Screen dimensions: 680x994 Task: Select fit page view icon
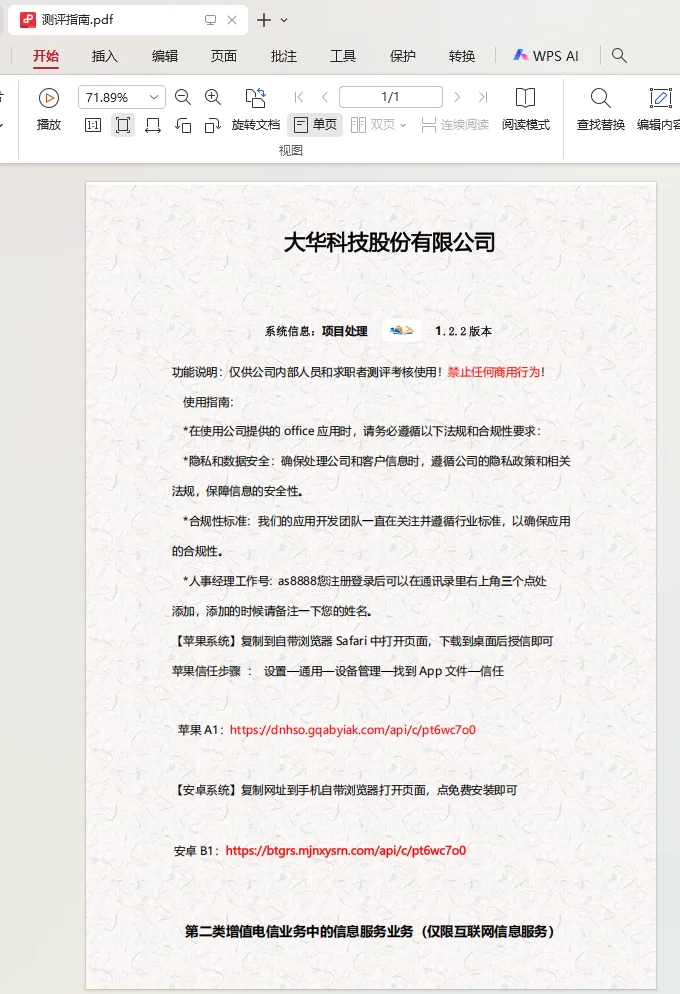(123, 125)
